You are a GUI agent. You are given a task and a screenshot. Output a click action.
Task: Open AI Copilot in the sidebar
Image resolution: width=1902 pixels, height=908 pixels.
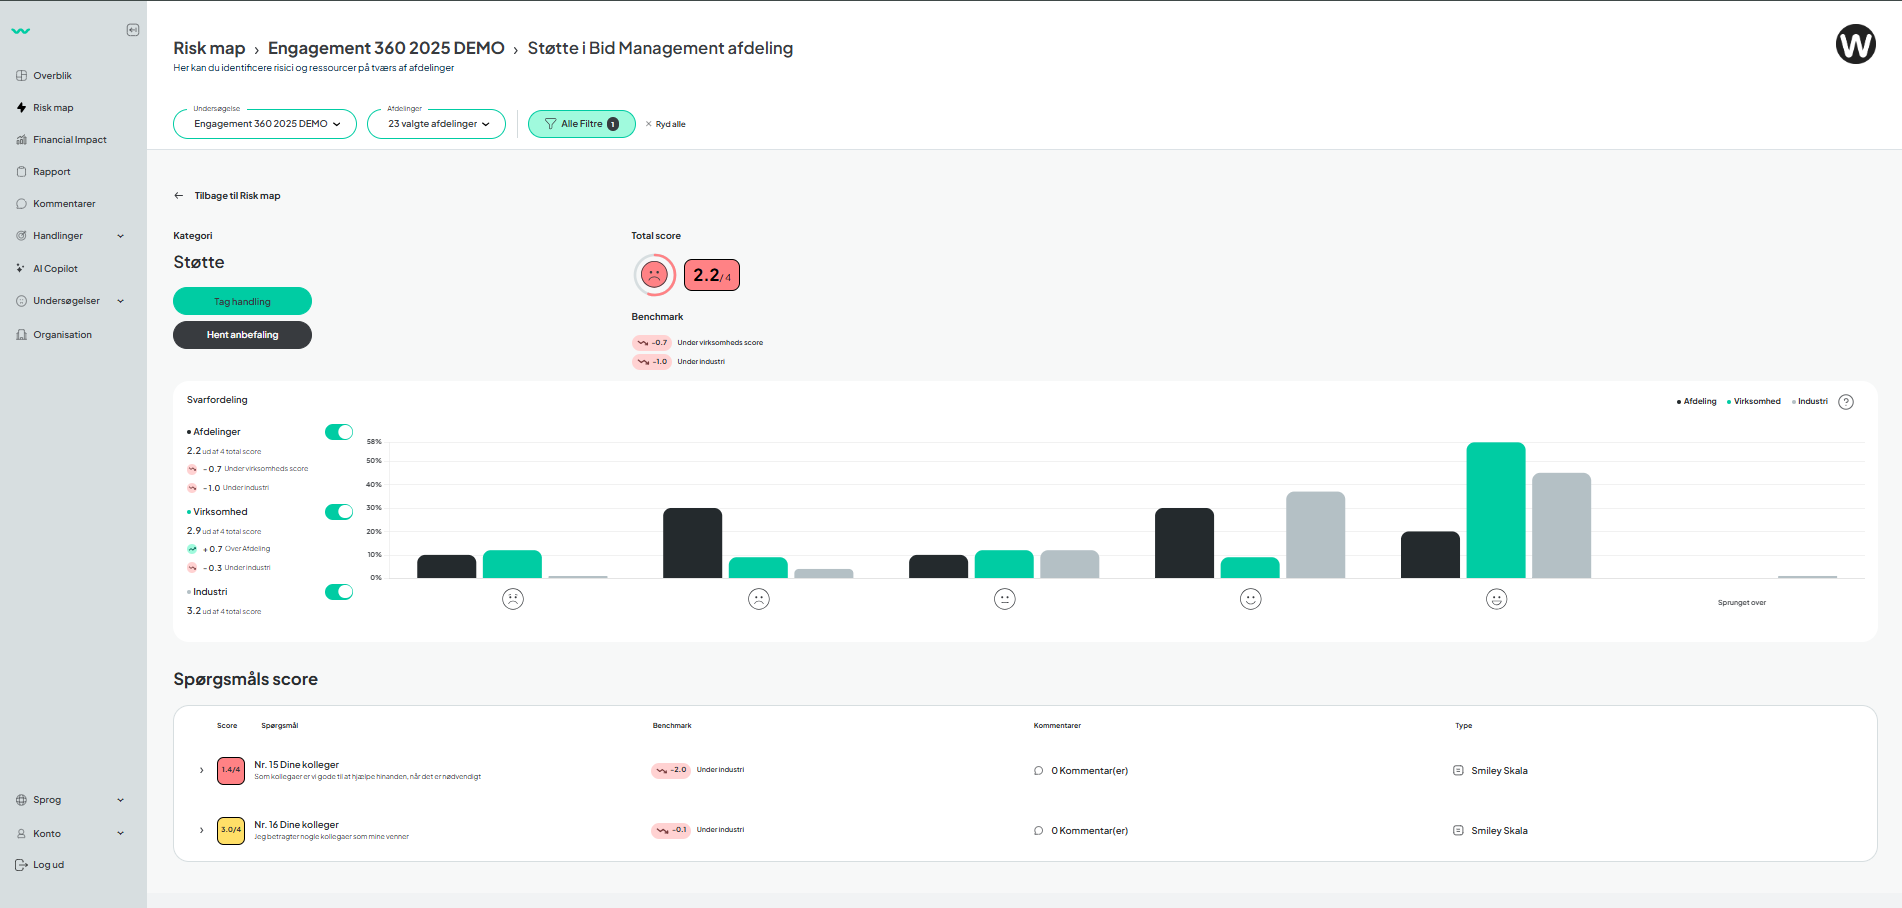click(x=55, y=269)
